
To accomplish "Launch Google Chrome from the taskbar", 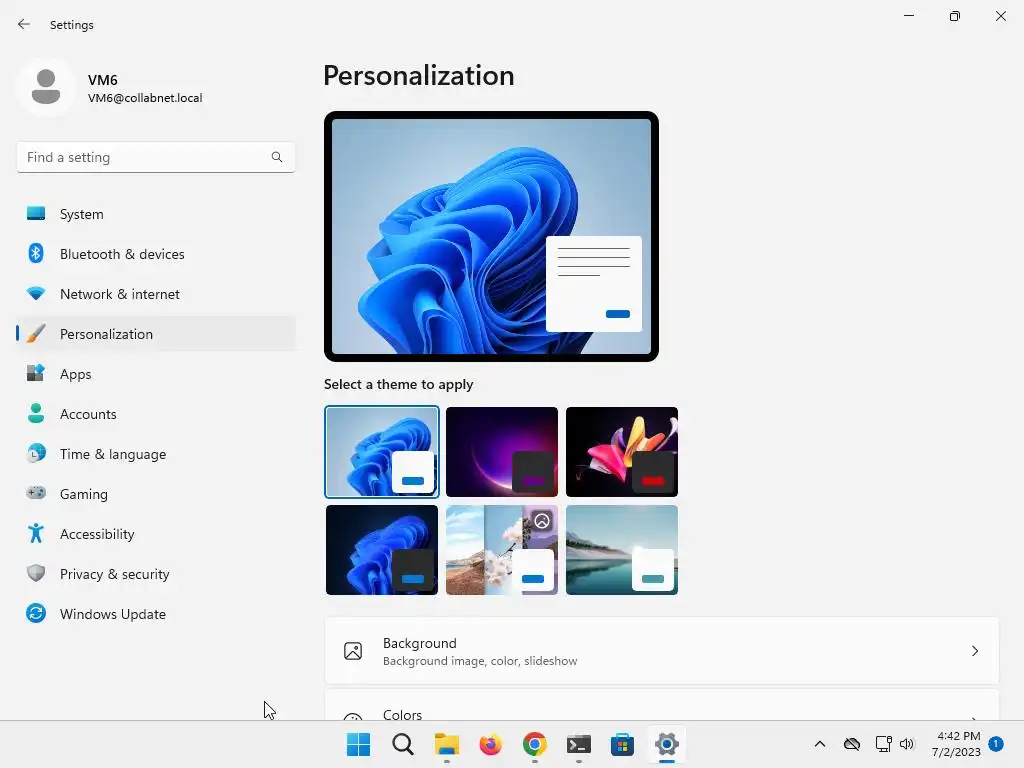I will 534,744.
